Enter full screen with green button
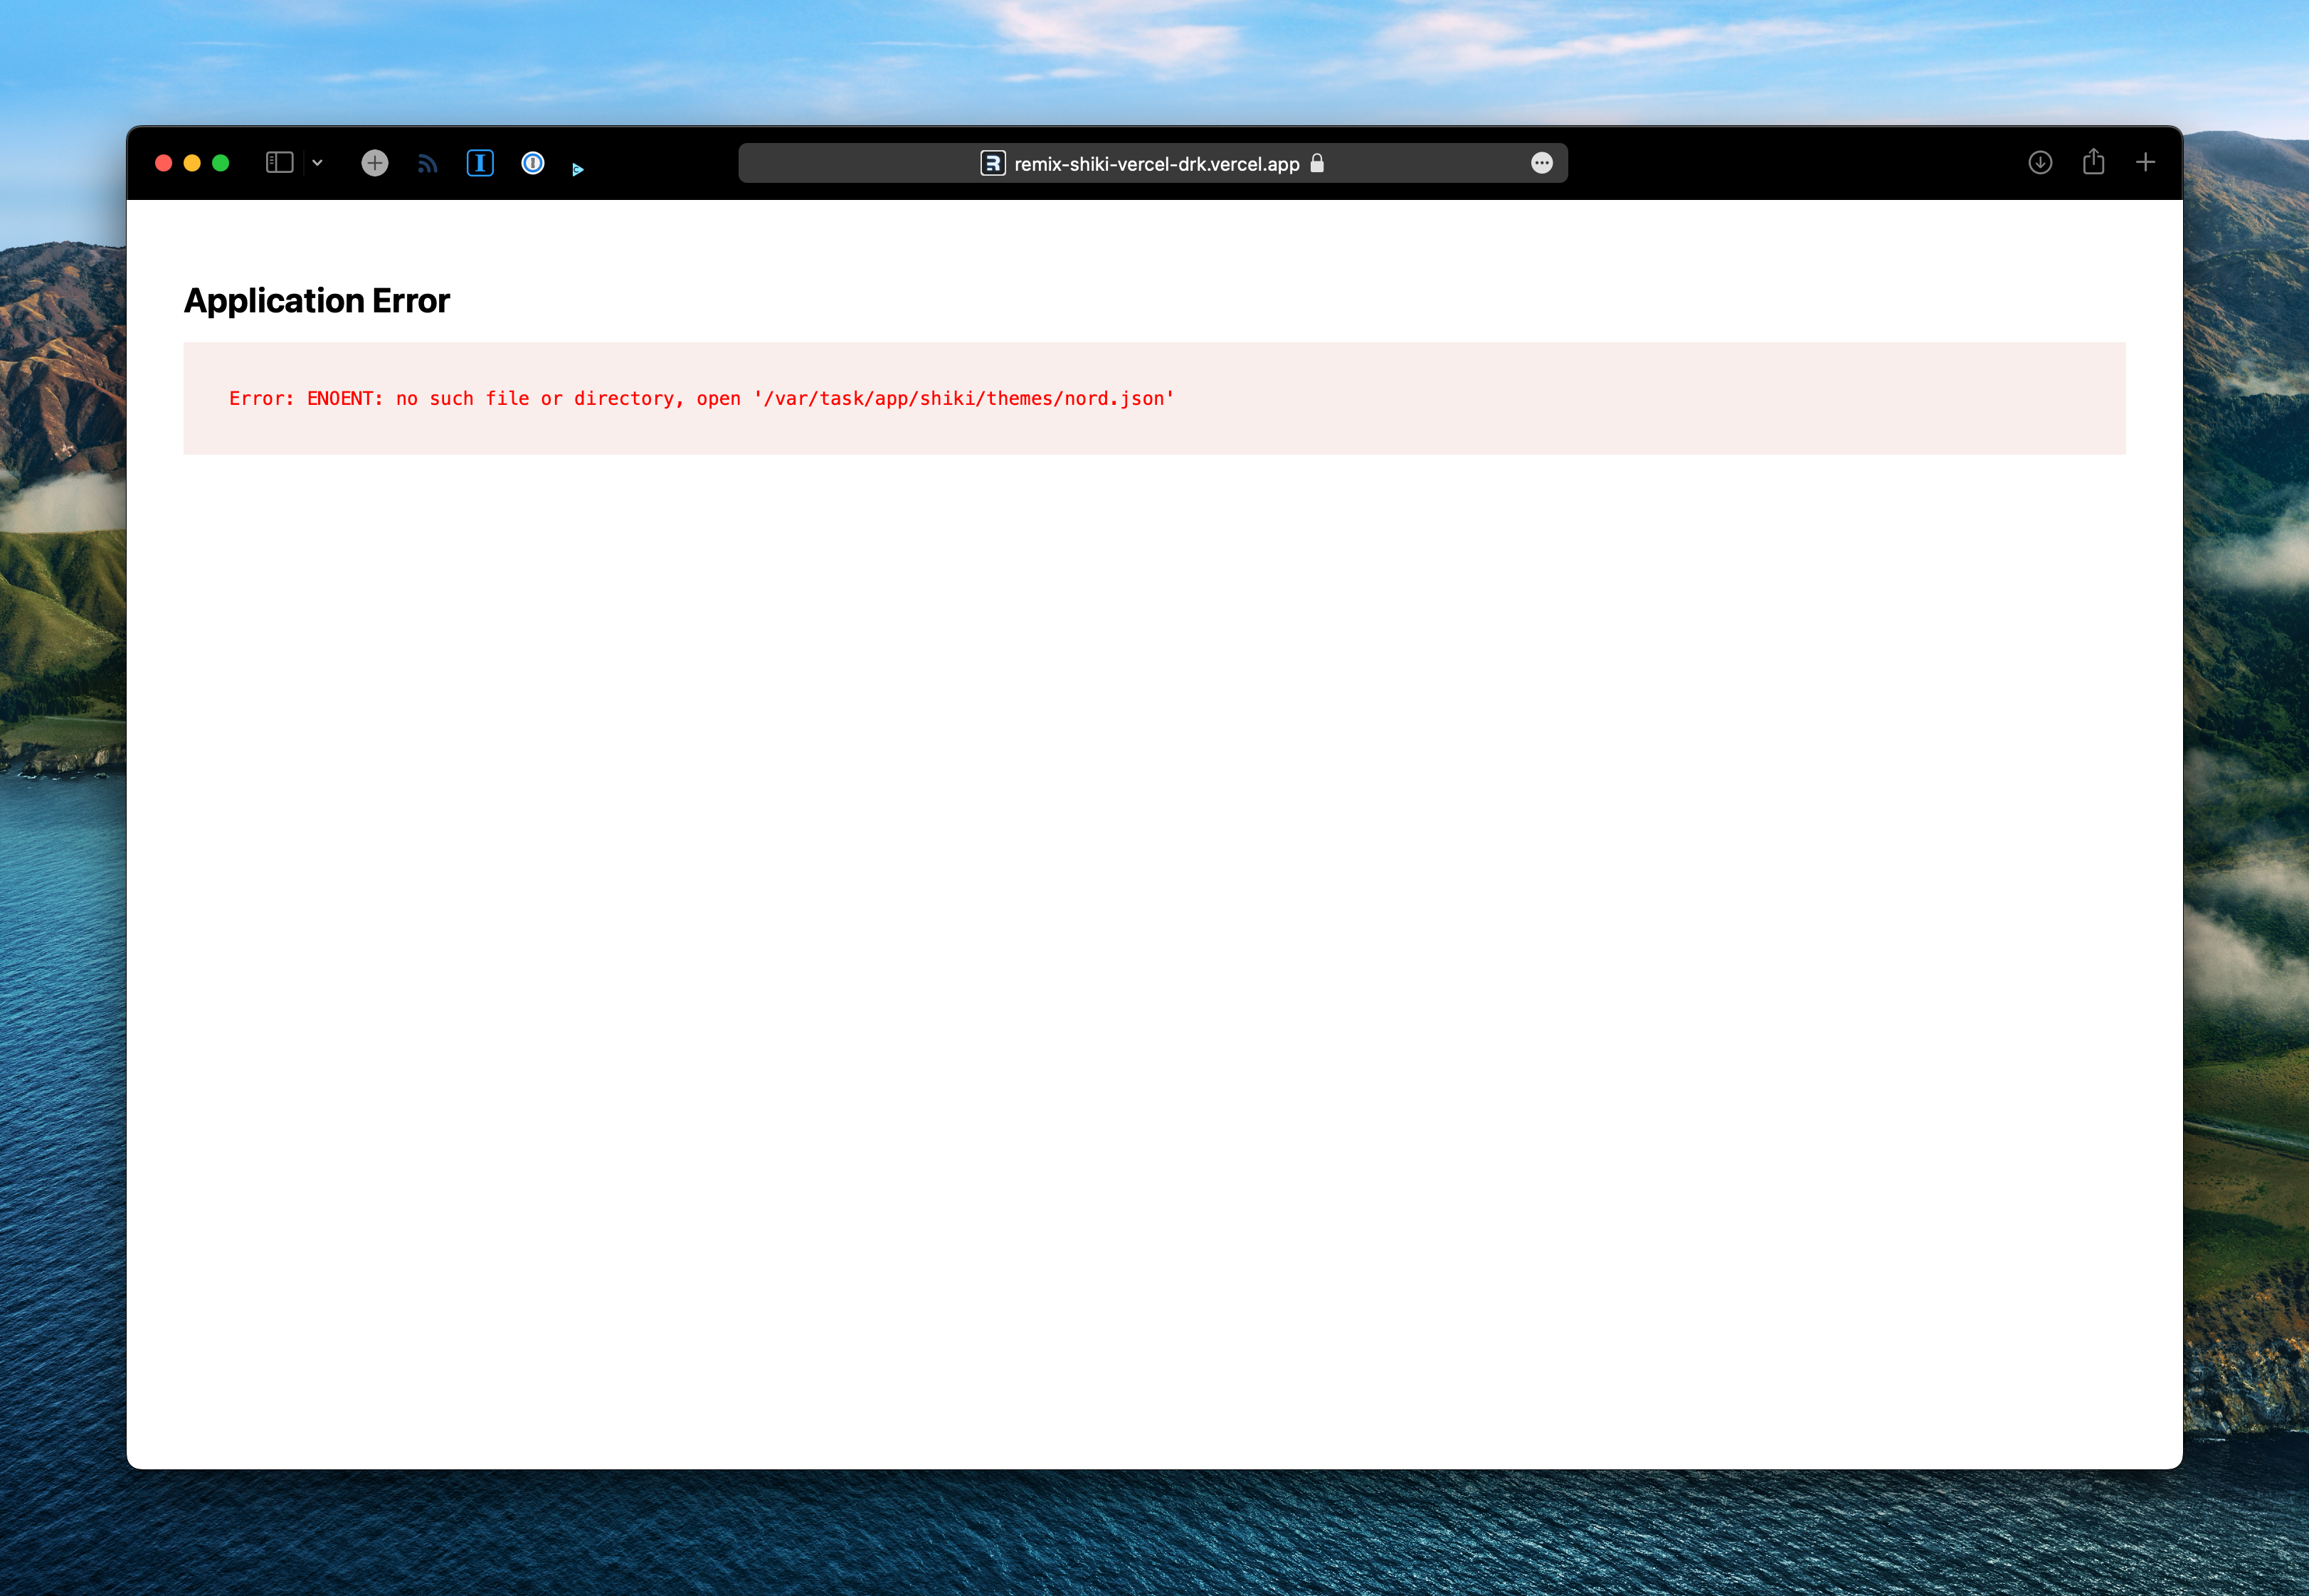The width and height of the screenshot is (2309, 1596). (x=221, y=163)
